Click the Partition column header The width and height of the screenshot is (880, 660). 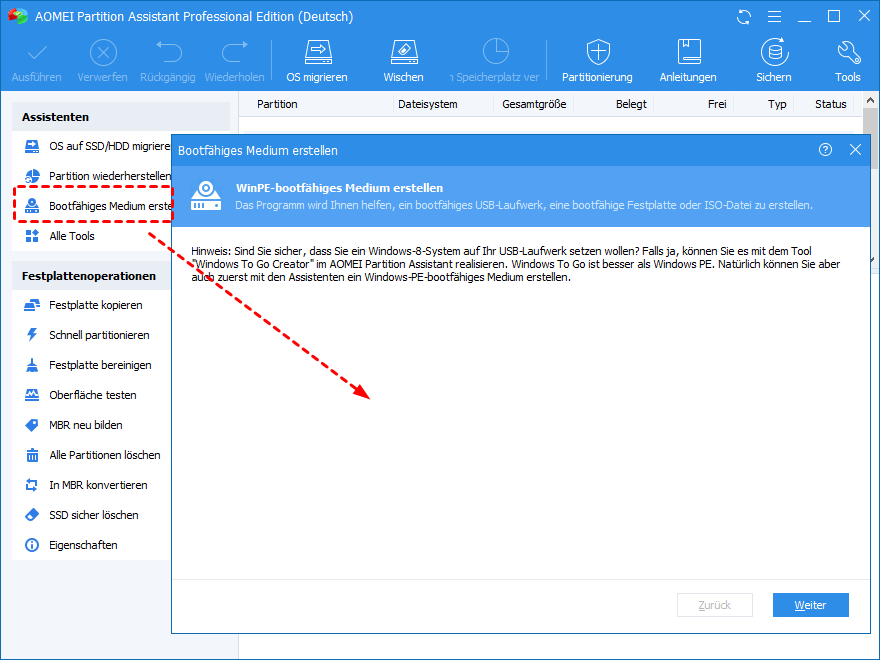(277, 104)
